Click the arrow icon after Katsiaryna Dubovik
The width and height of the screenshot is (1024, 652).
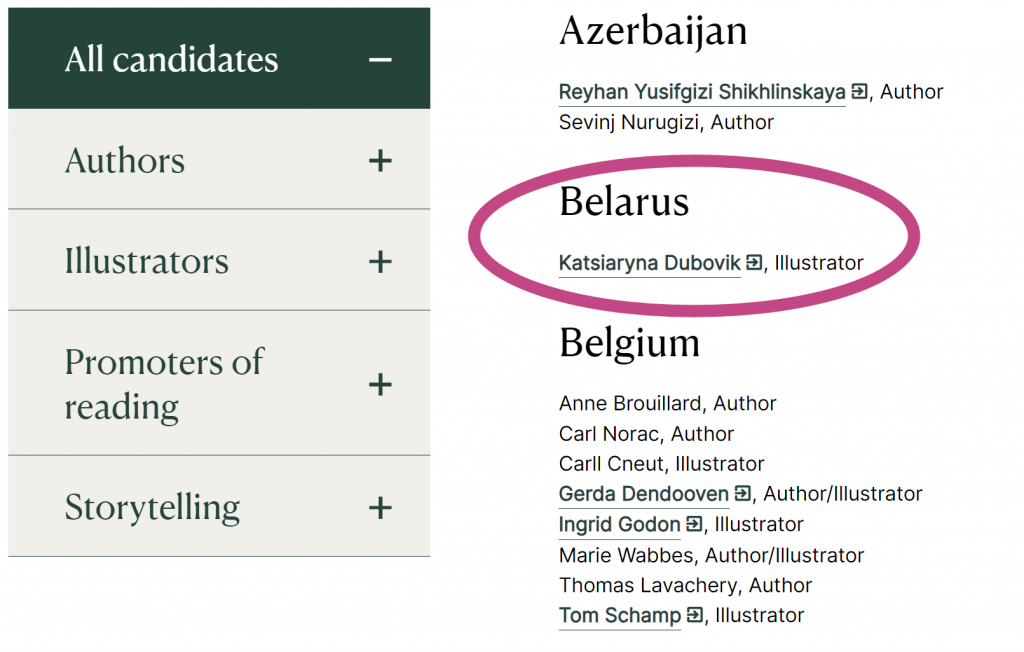754,263
